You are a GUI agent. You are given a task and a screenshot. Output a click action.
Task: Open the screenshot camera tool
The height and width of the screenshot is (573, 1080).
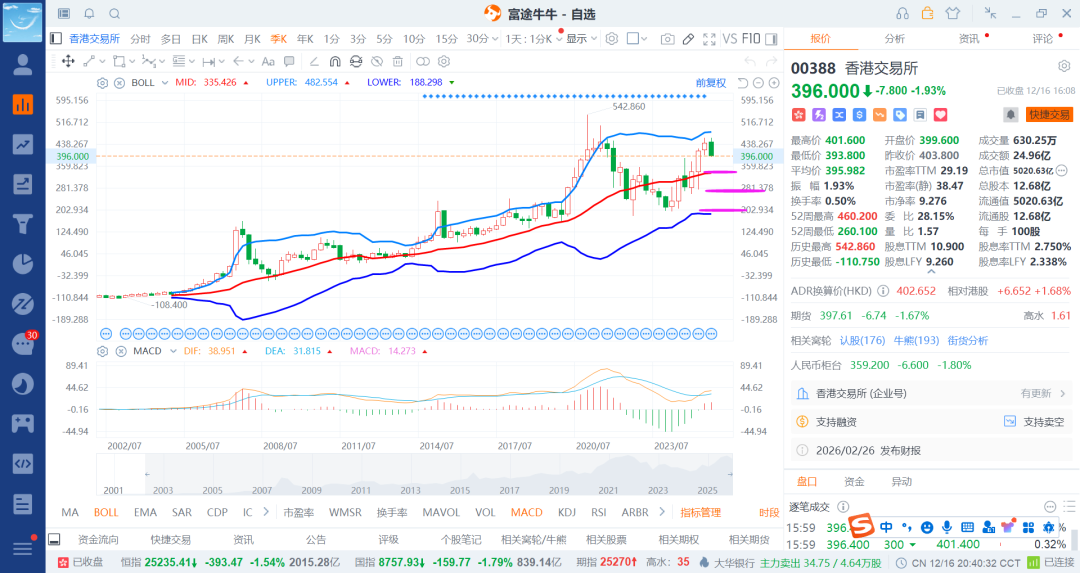[x=667, y=39]
